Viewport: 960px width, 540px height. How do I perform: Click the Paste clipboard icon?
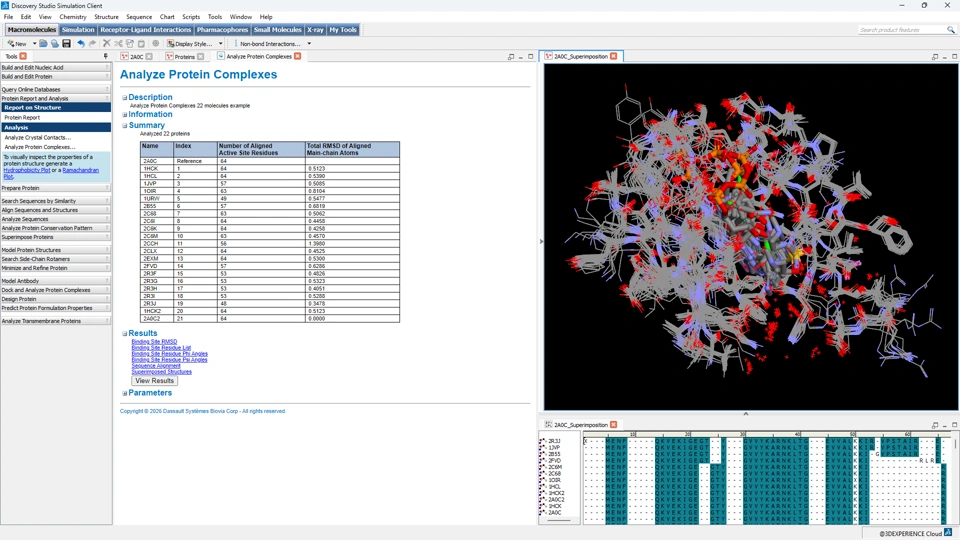(141, 43)
